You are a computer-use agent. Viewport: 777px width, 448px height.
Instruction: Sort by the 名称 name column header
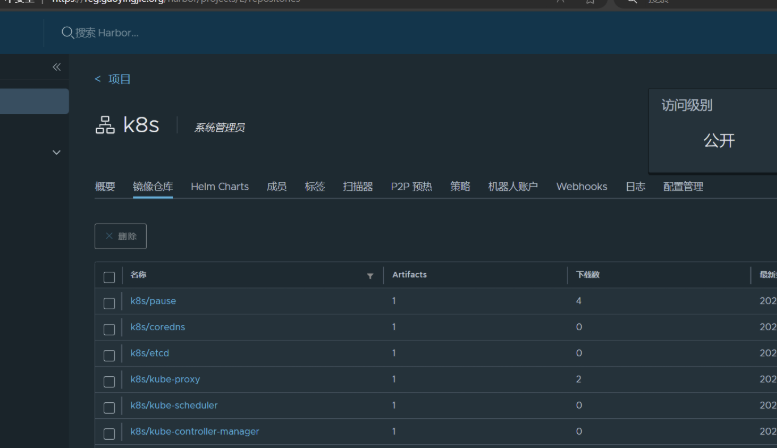[138, 275]
